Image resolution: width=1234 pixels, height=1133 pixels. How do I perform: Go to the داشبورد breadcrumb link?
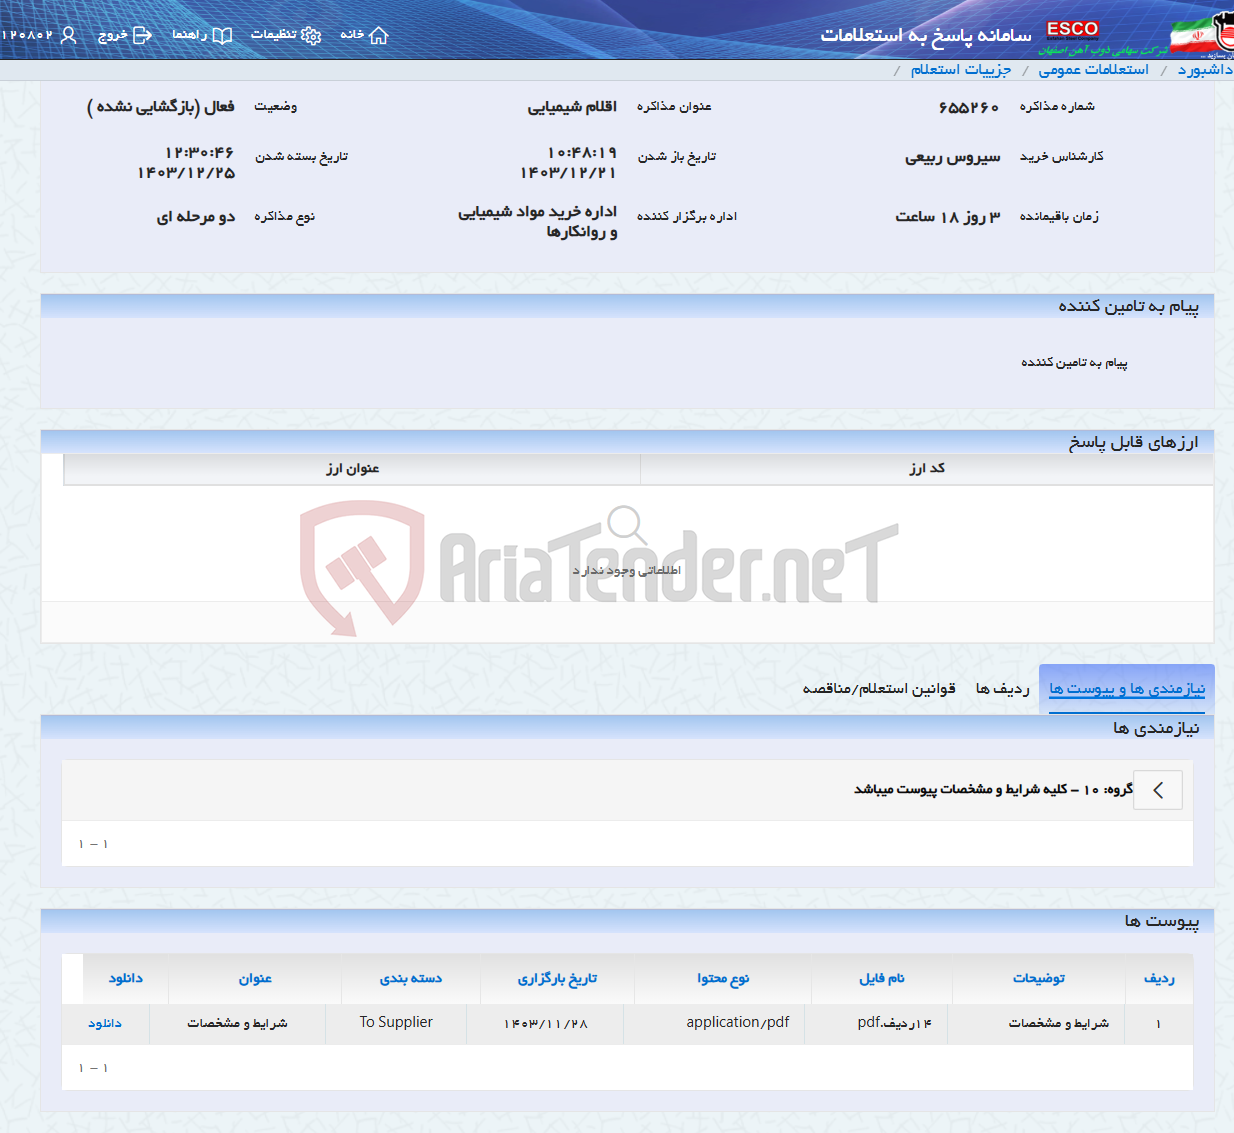click(x=1205, y=69)
